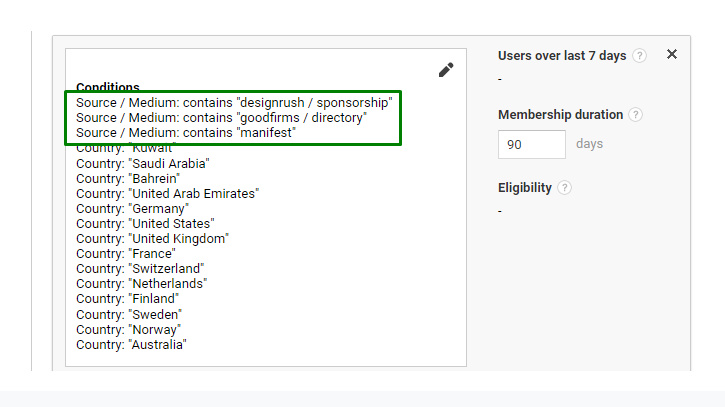Screen dimensions: 725x407
Task: Click help icon beside Users over last 7 days
Action: pos(639,56)
